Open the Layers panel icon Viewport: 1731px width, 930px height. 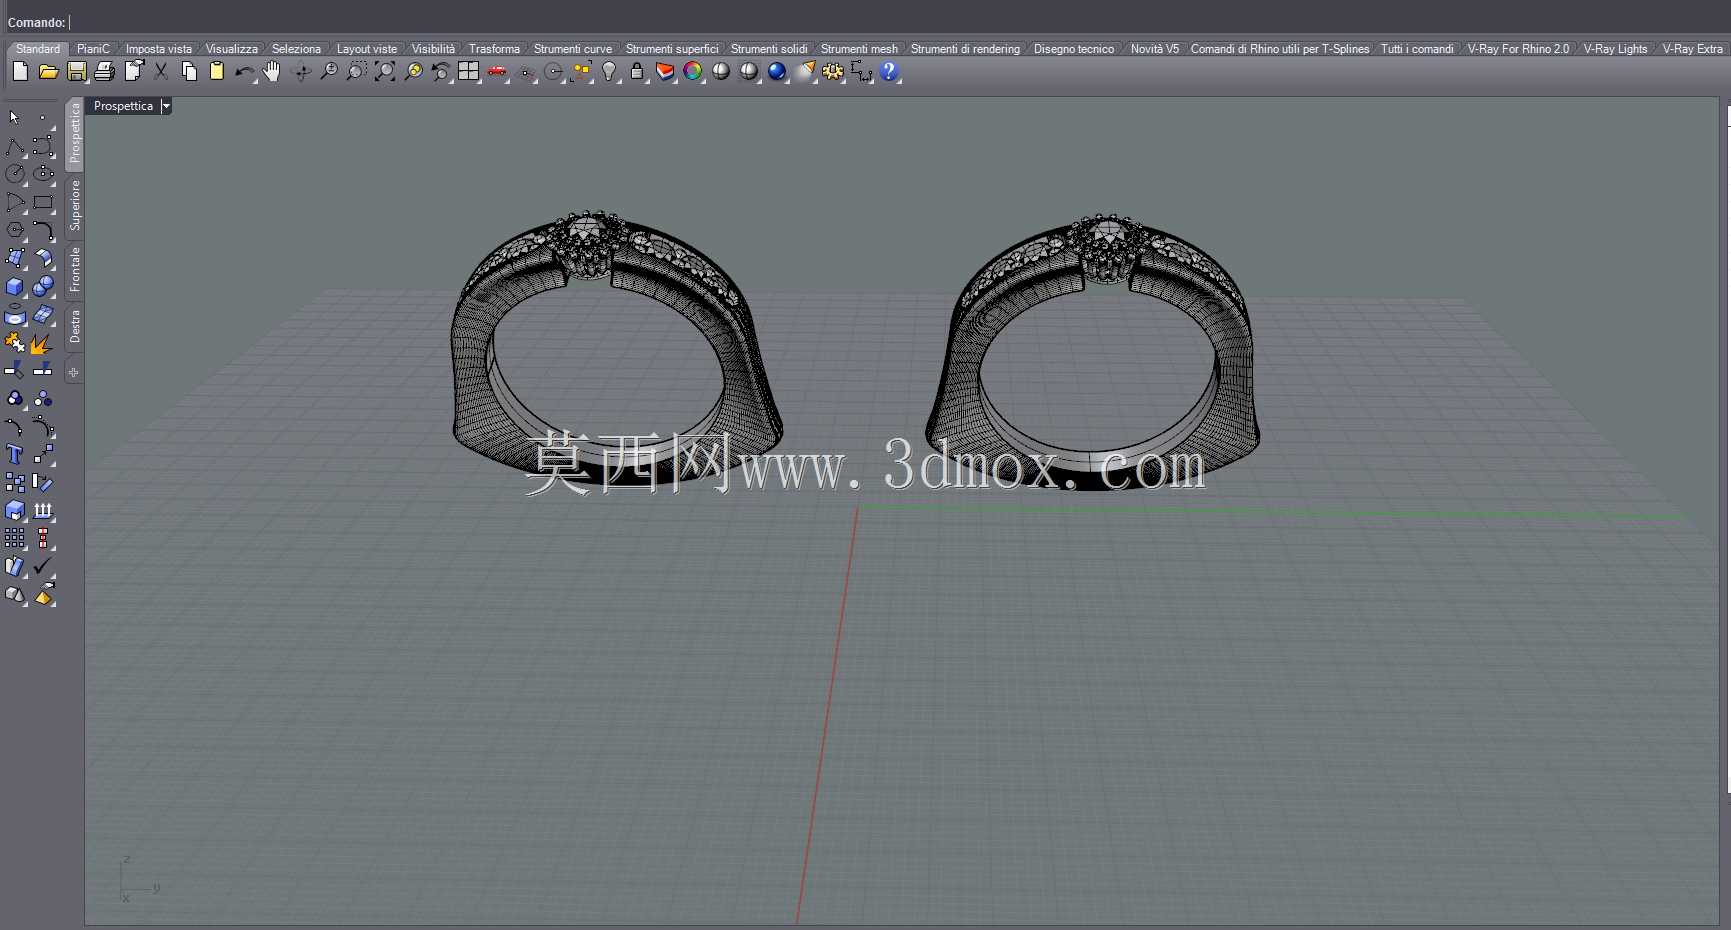pyautogui.click(x=665, y=71)
